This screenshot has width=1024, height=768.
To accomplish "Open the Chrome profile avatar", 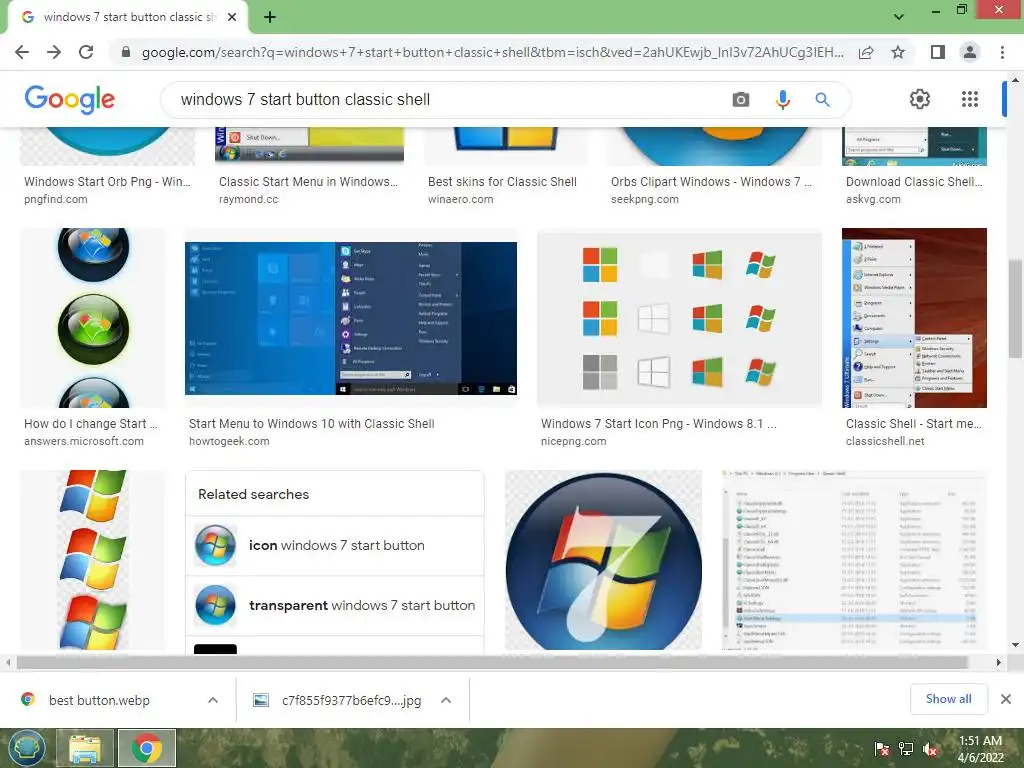I will point(970,52).
